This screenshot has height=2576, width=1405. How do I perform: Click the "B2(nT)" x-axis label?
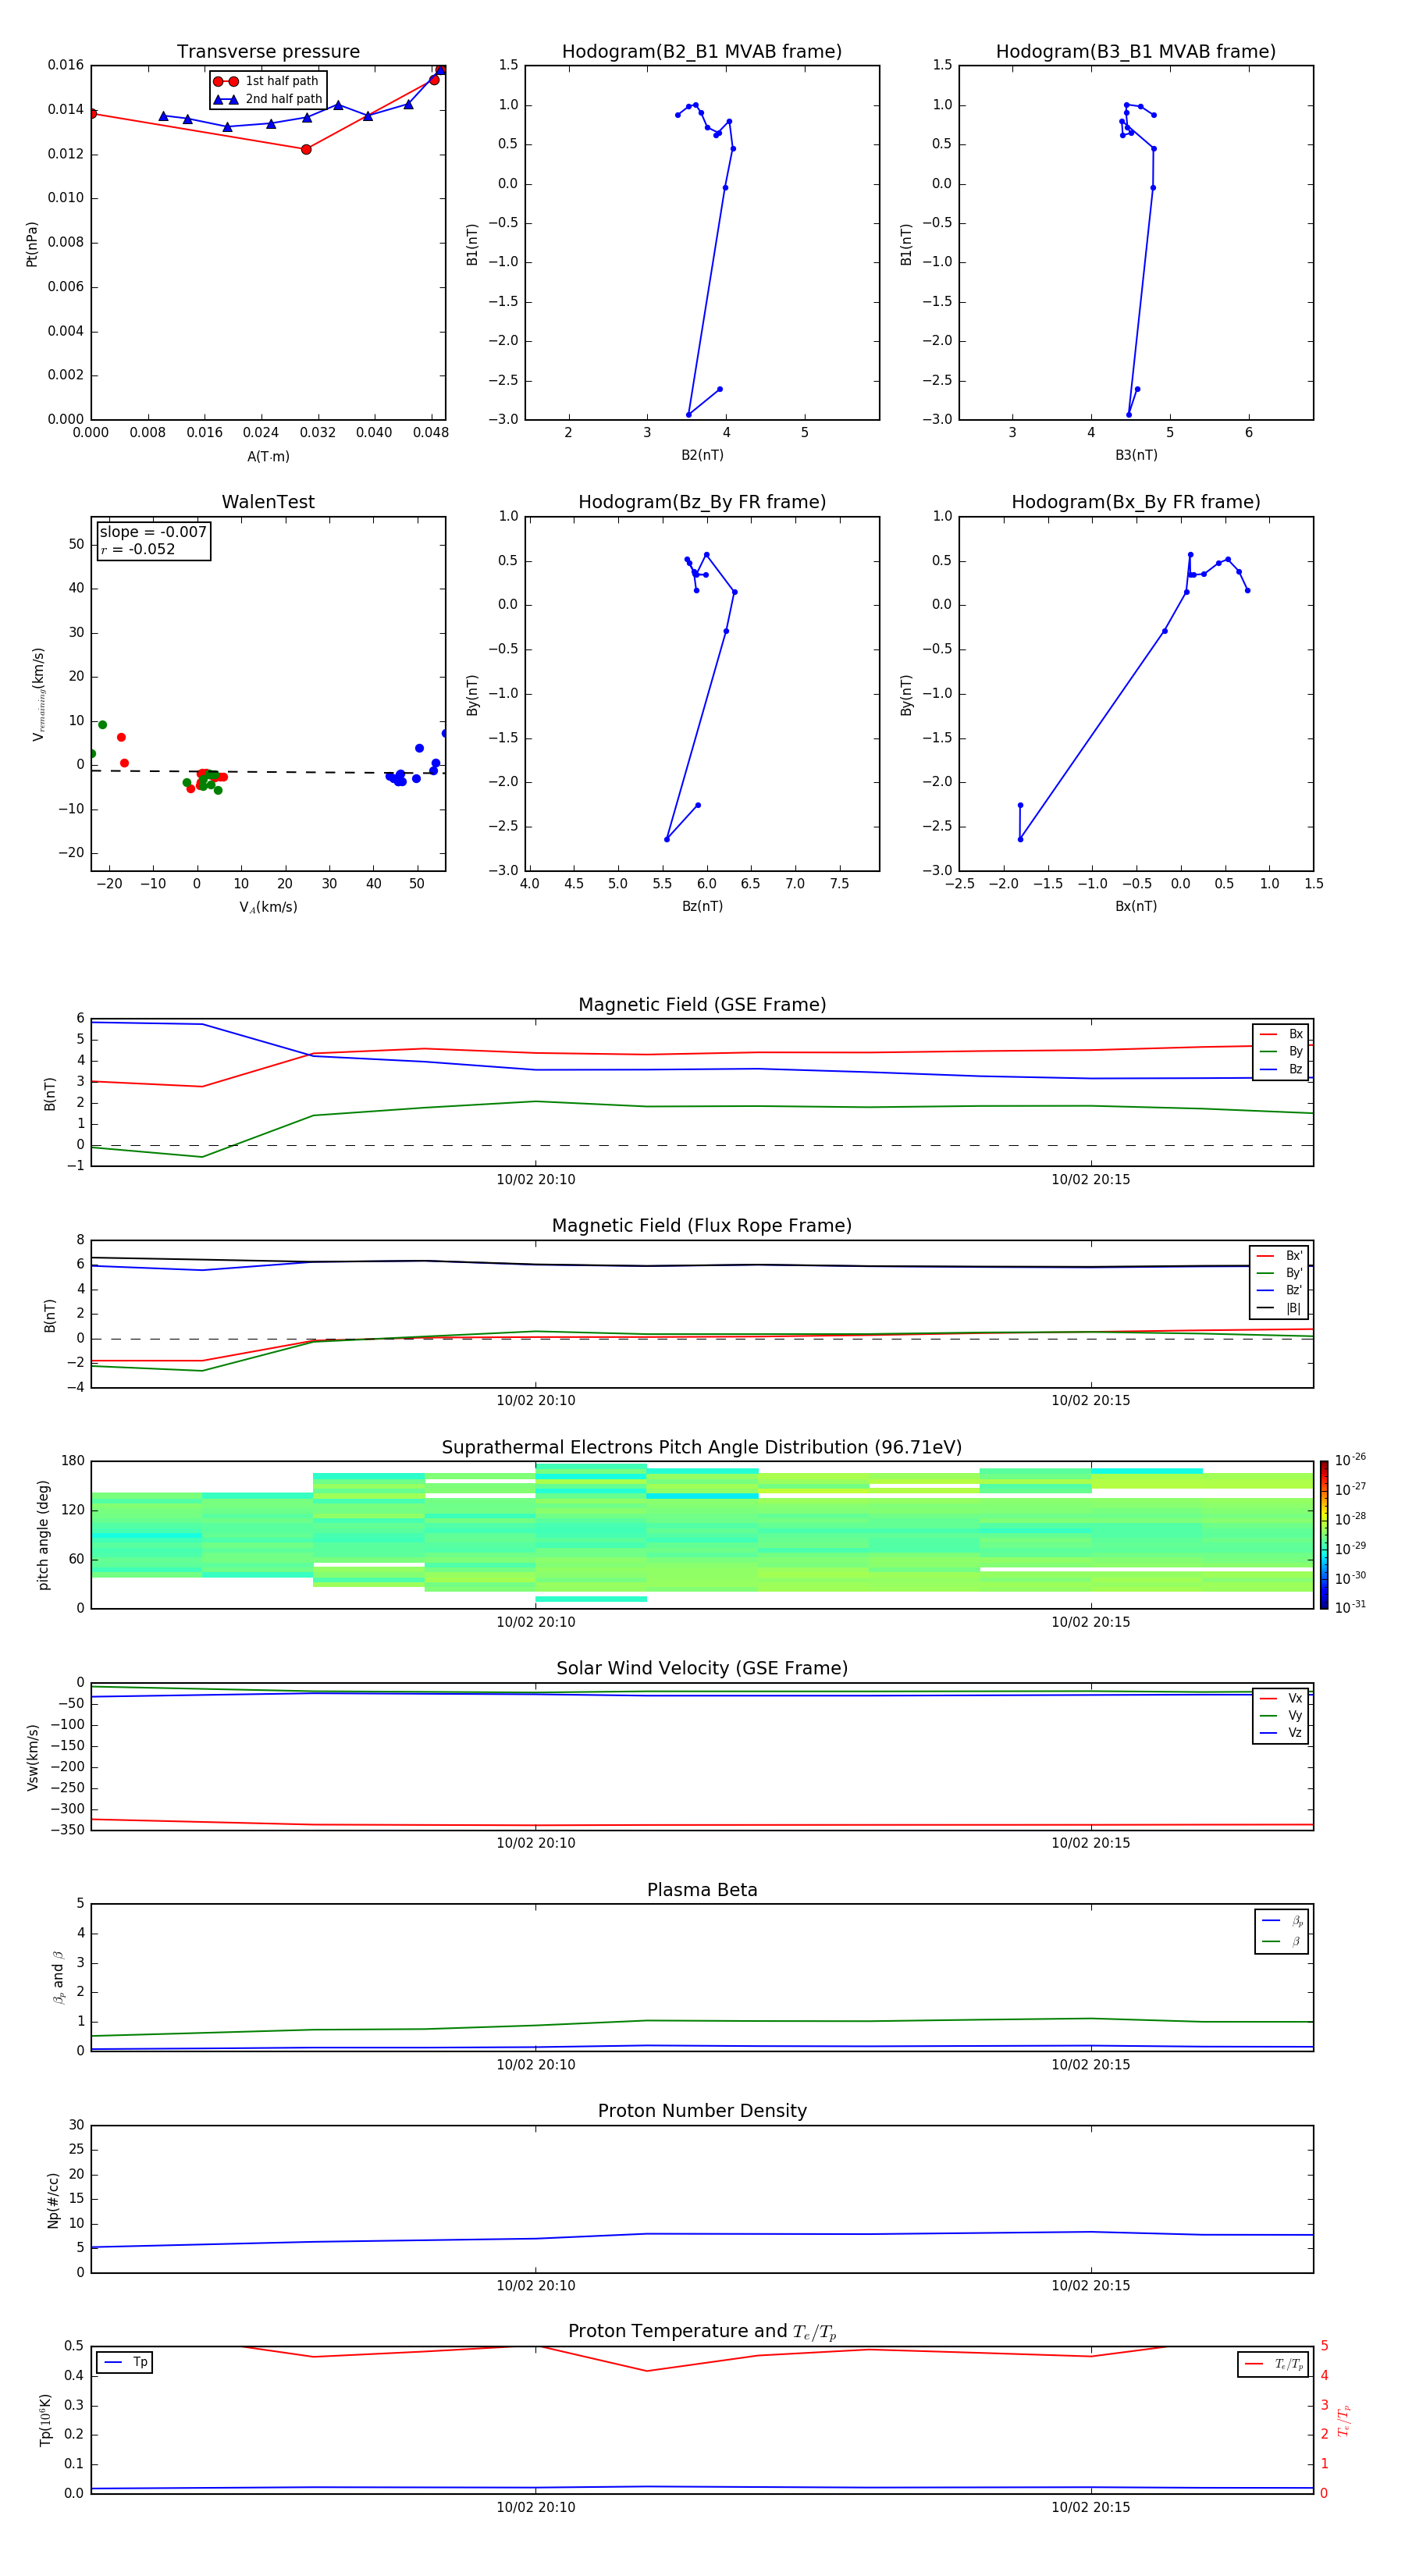(x=702, y=455)
